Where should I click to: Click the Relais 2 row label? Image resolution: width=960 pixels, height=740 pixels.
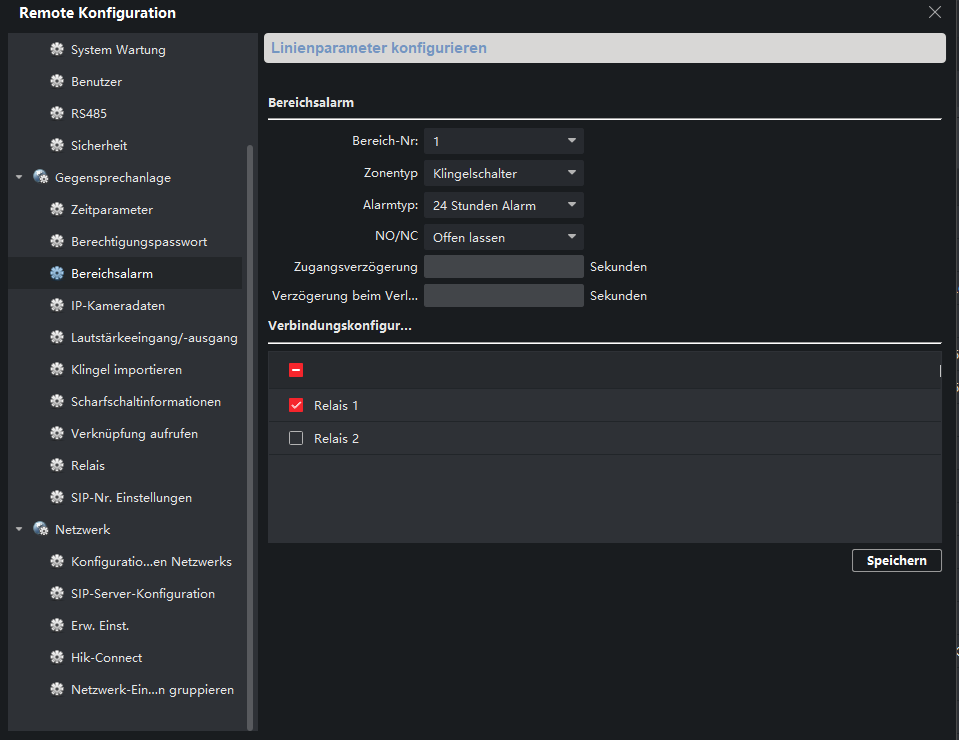[336, 438]
